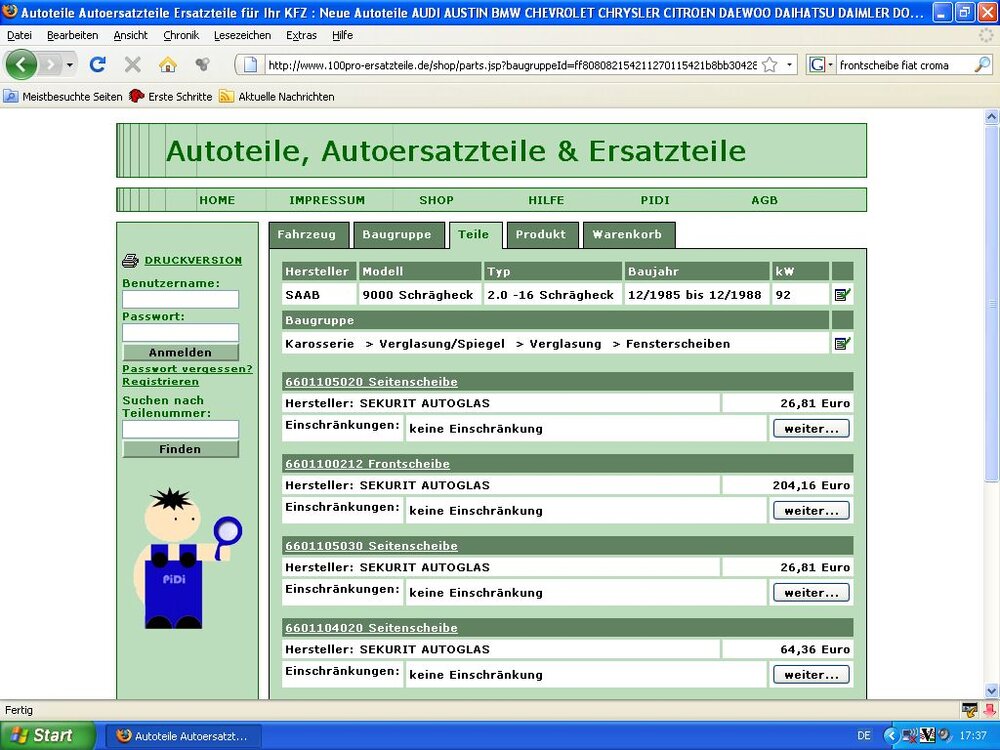Click weiter... for part 6601105030
This screenshot has width=1000, height=750.
pos(811,592)
